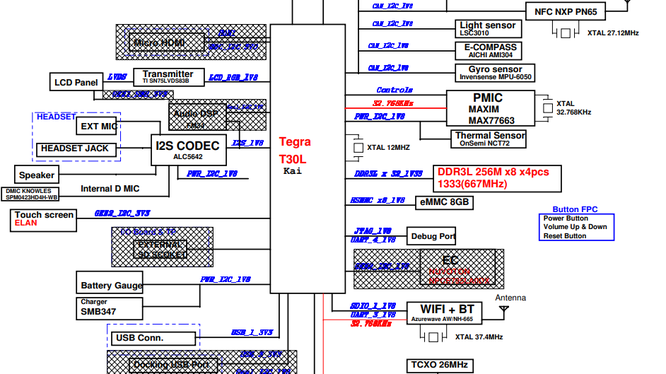Click the red 32.768KHz label near PMIC
Image resolution: width=666 pixels, height=374 pixels.
click(x=393, y=103)
